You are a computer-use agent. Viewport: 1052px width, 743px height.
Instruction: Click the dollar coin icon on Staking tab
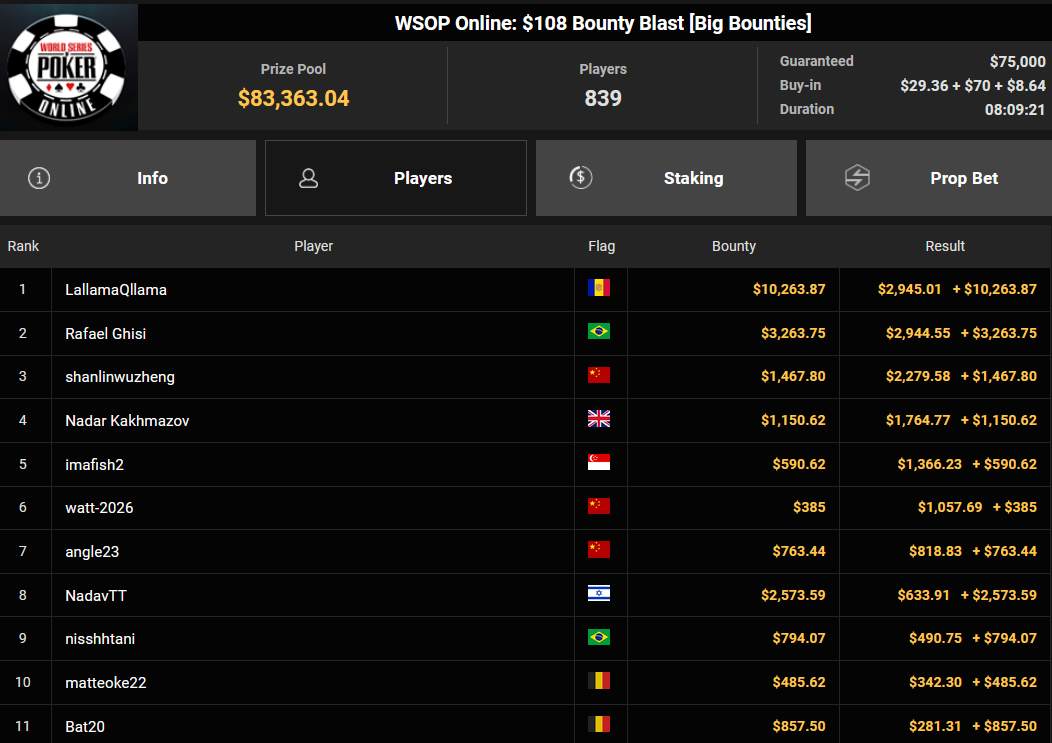[x=580, y=177]
